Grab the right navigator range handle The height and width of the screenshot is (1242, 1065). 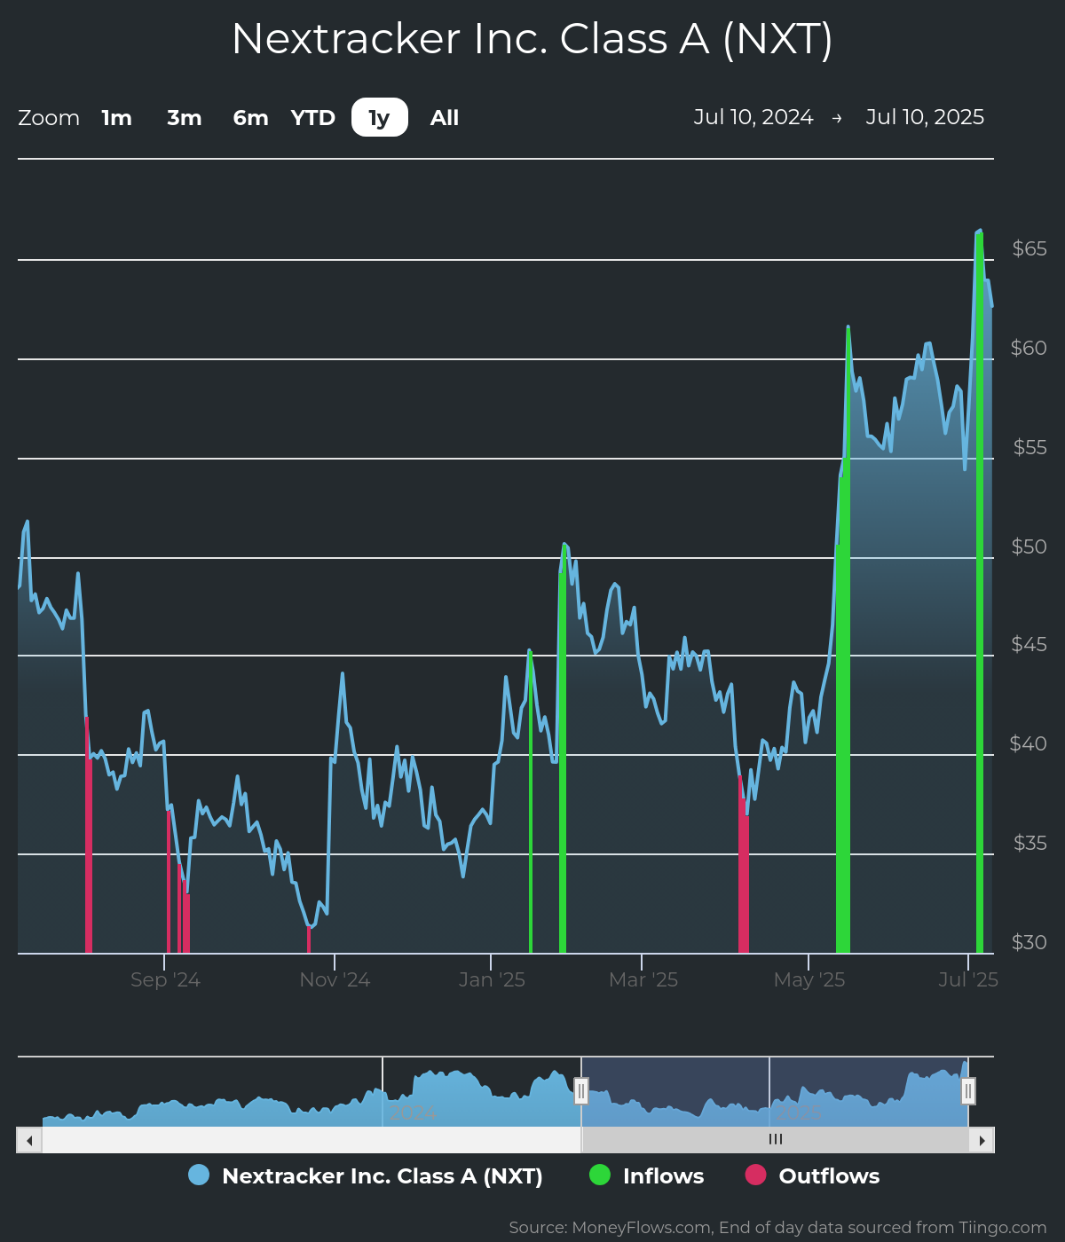968,1091
